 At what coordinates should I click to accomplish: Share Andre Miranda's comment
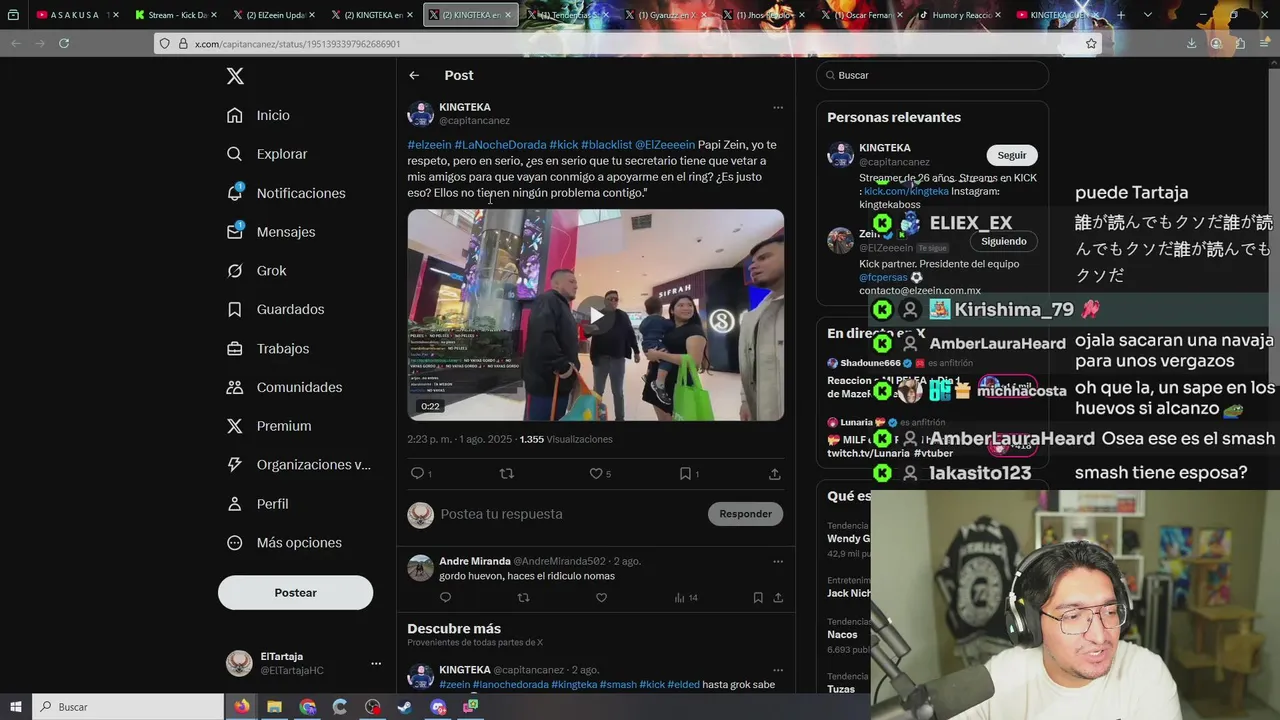778,598
